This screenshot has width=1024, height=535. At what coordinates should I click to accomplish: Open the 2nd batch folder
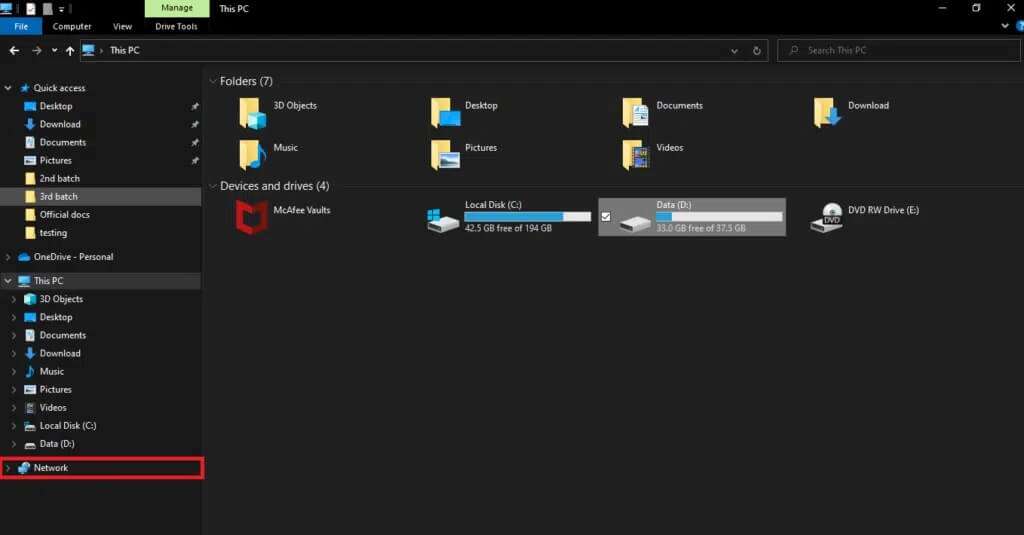click(59, 178)
